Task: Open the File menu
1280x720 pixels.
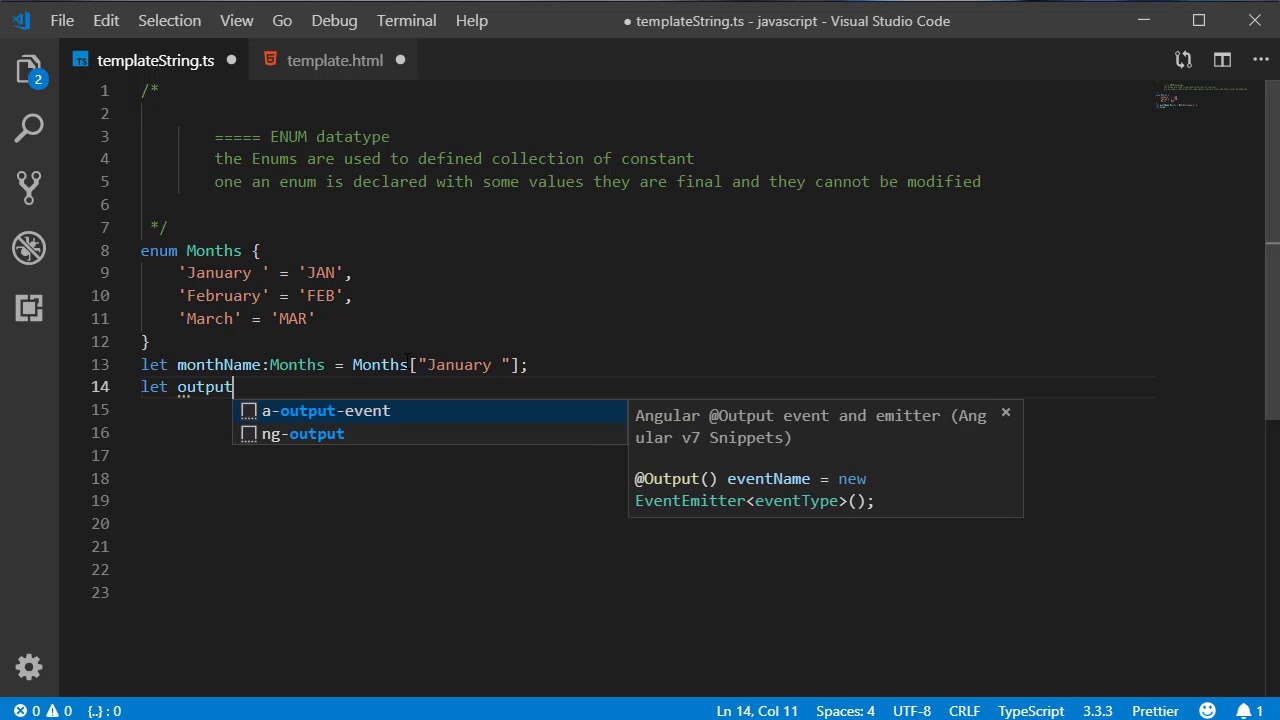Action: (x=62, y=20)
